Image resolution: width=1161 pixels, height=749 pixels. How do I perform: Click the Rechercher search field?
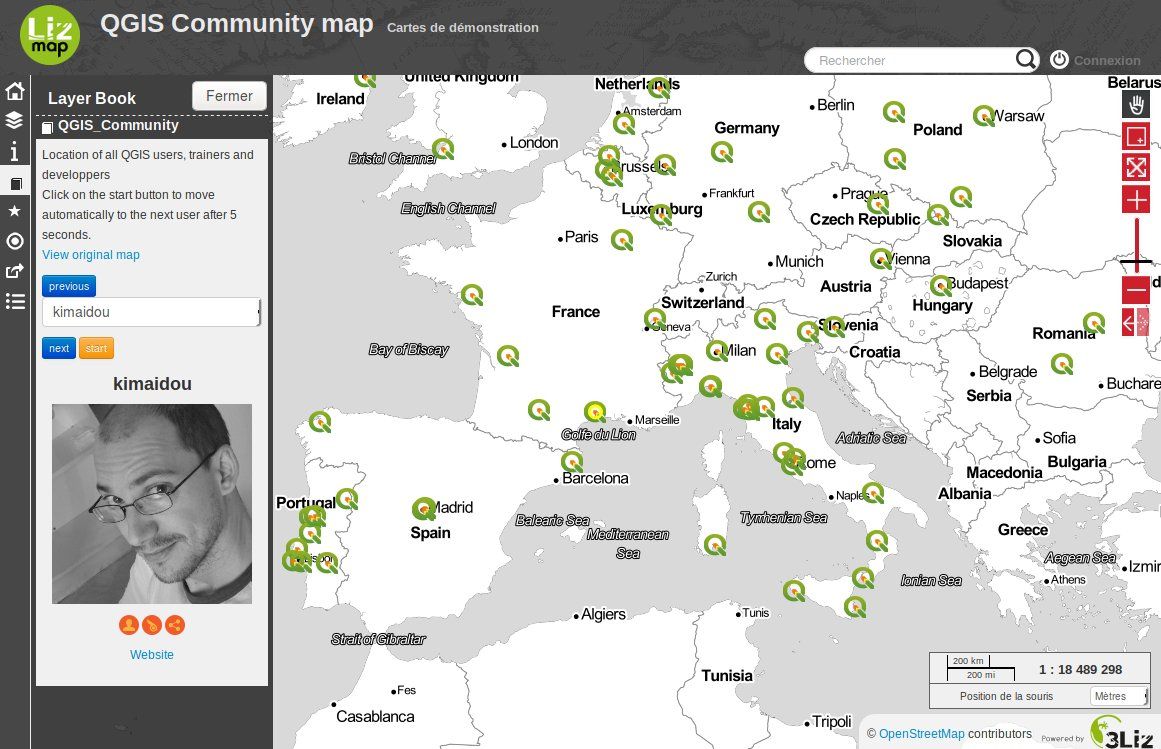tap(910, 61)
